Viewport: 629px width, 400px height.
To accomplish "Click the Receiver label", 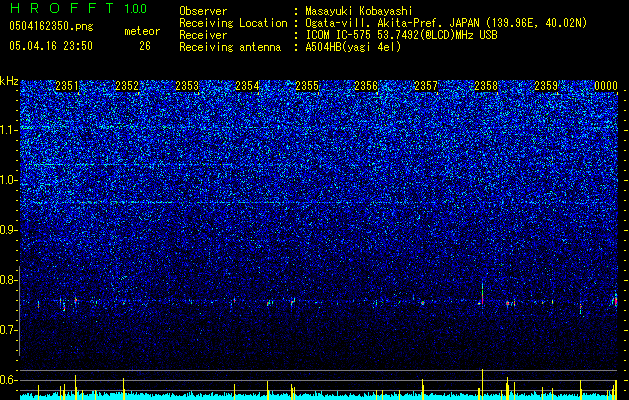I will tap(203, 35).
